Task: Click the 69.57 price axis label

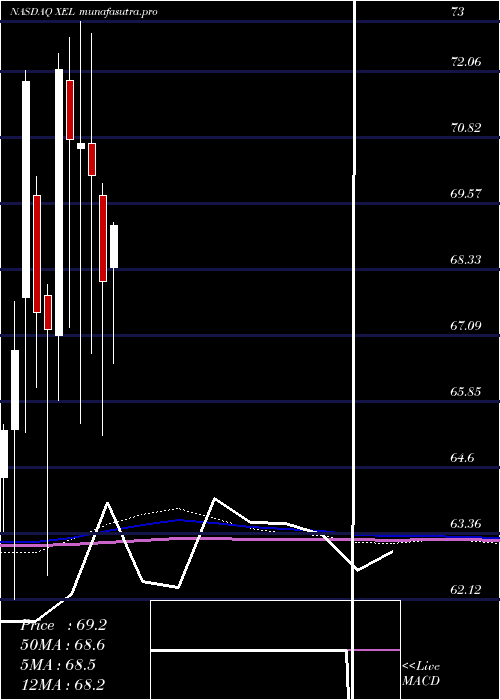Action: pyautogui.click(x=467, y=194)
